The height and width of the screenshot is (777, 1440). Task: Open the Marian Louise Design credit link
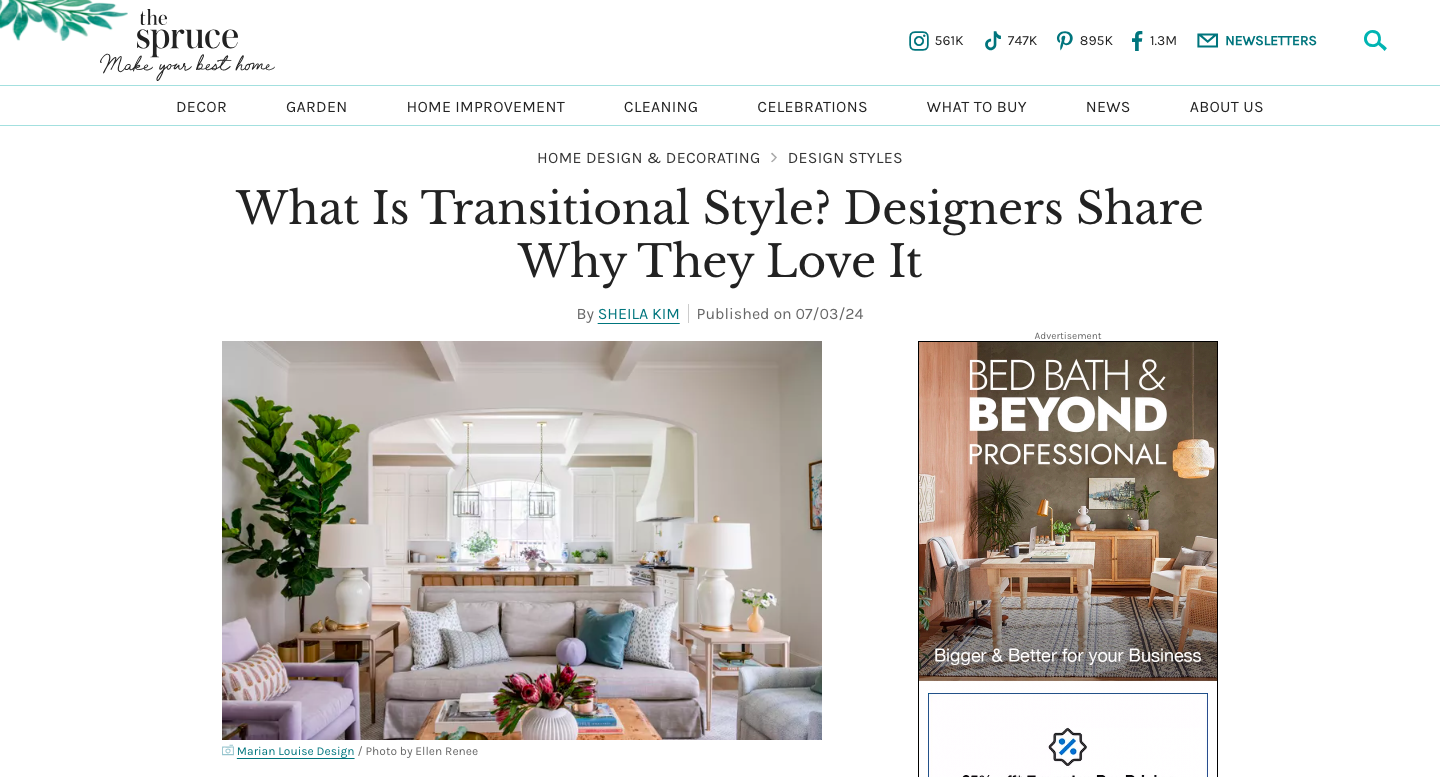pos(296,752)
